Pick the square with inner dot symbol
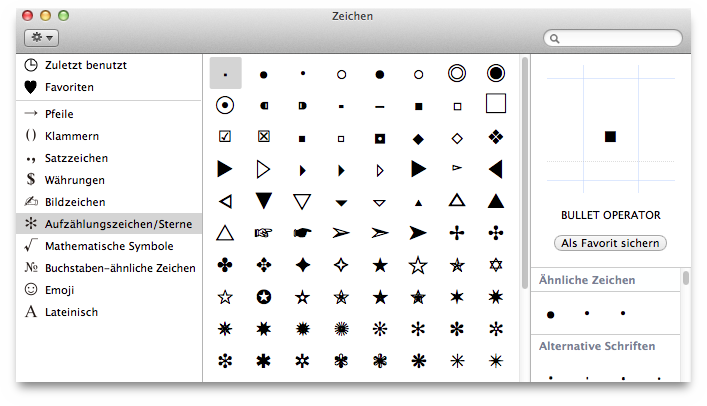Screen dimensions: 707x406 380,138
